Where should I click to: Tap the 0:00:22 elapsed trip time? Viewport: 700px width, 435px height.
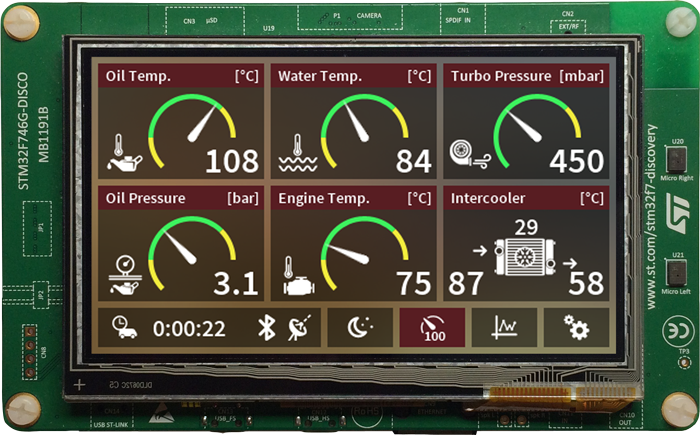pos(188,327)
